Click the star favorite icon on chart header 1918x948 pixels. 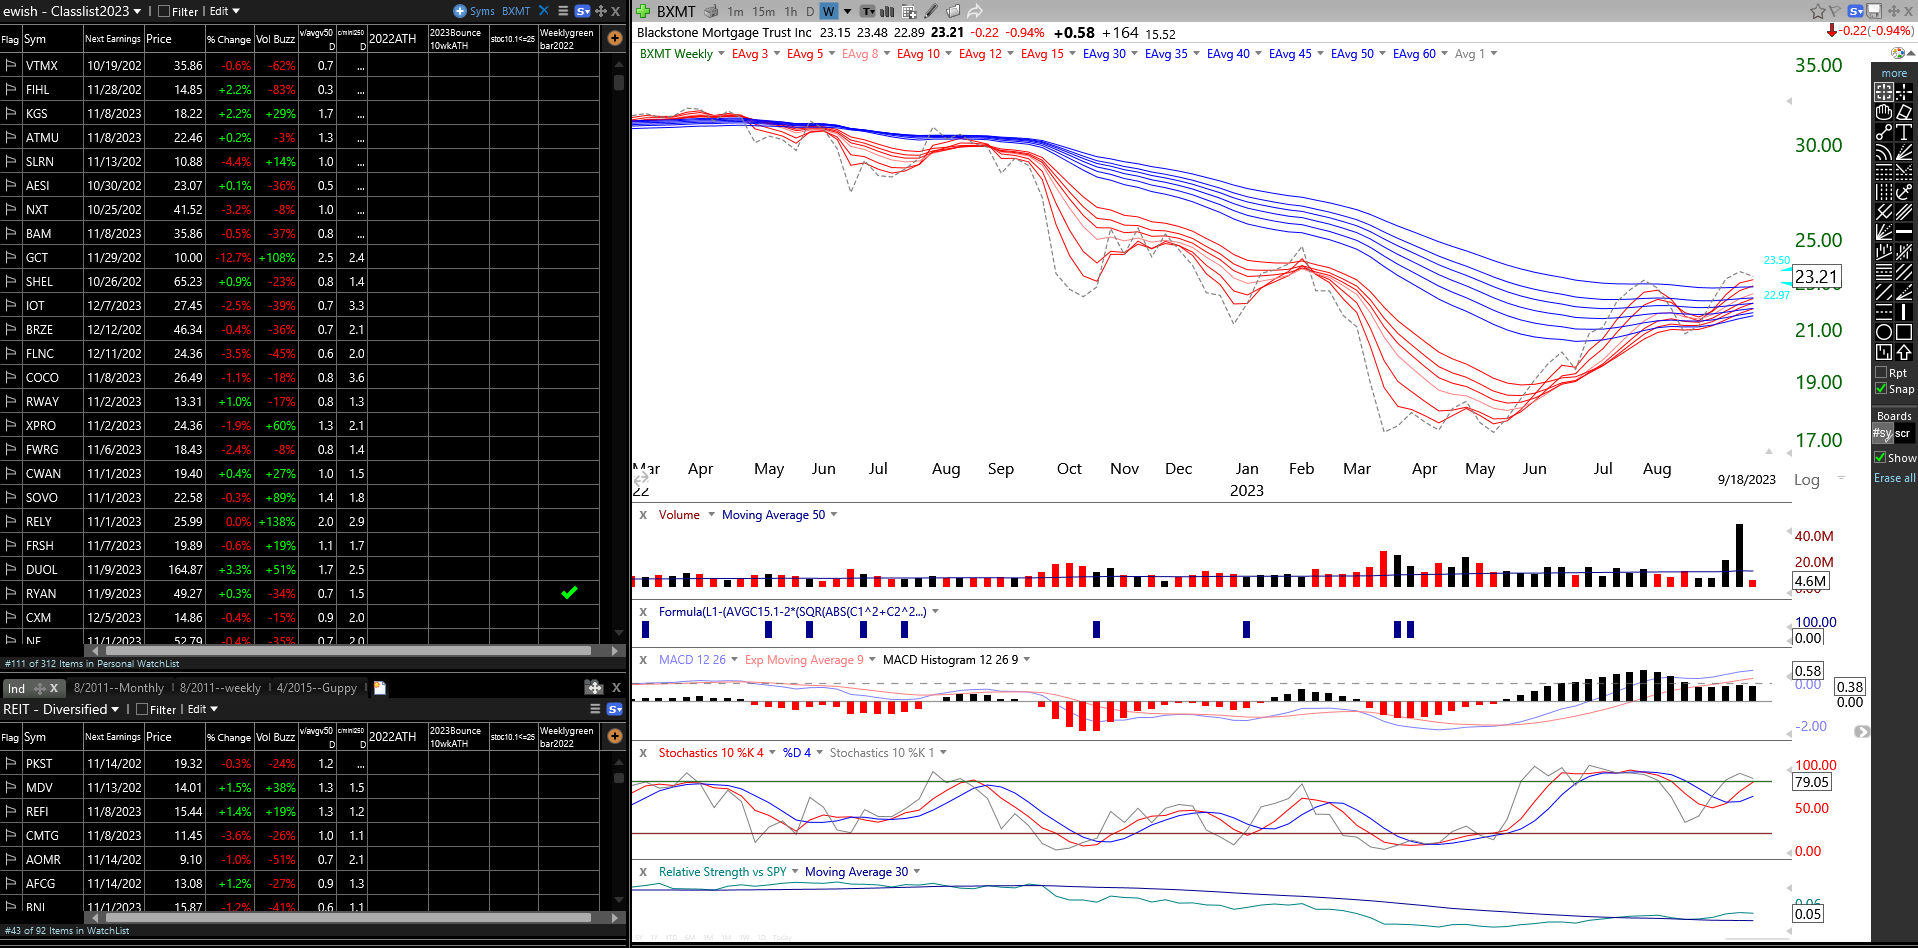(x=1817, y=11)
